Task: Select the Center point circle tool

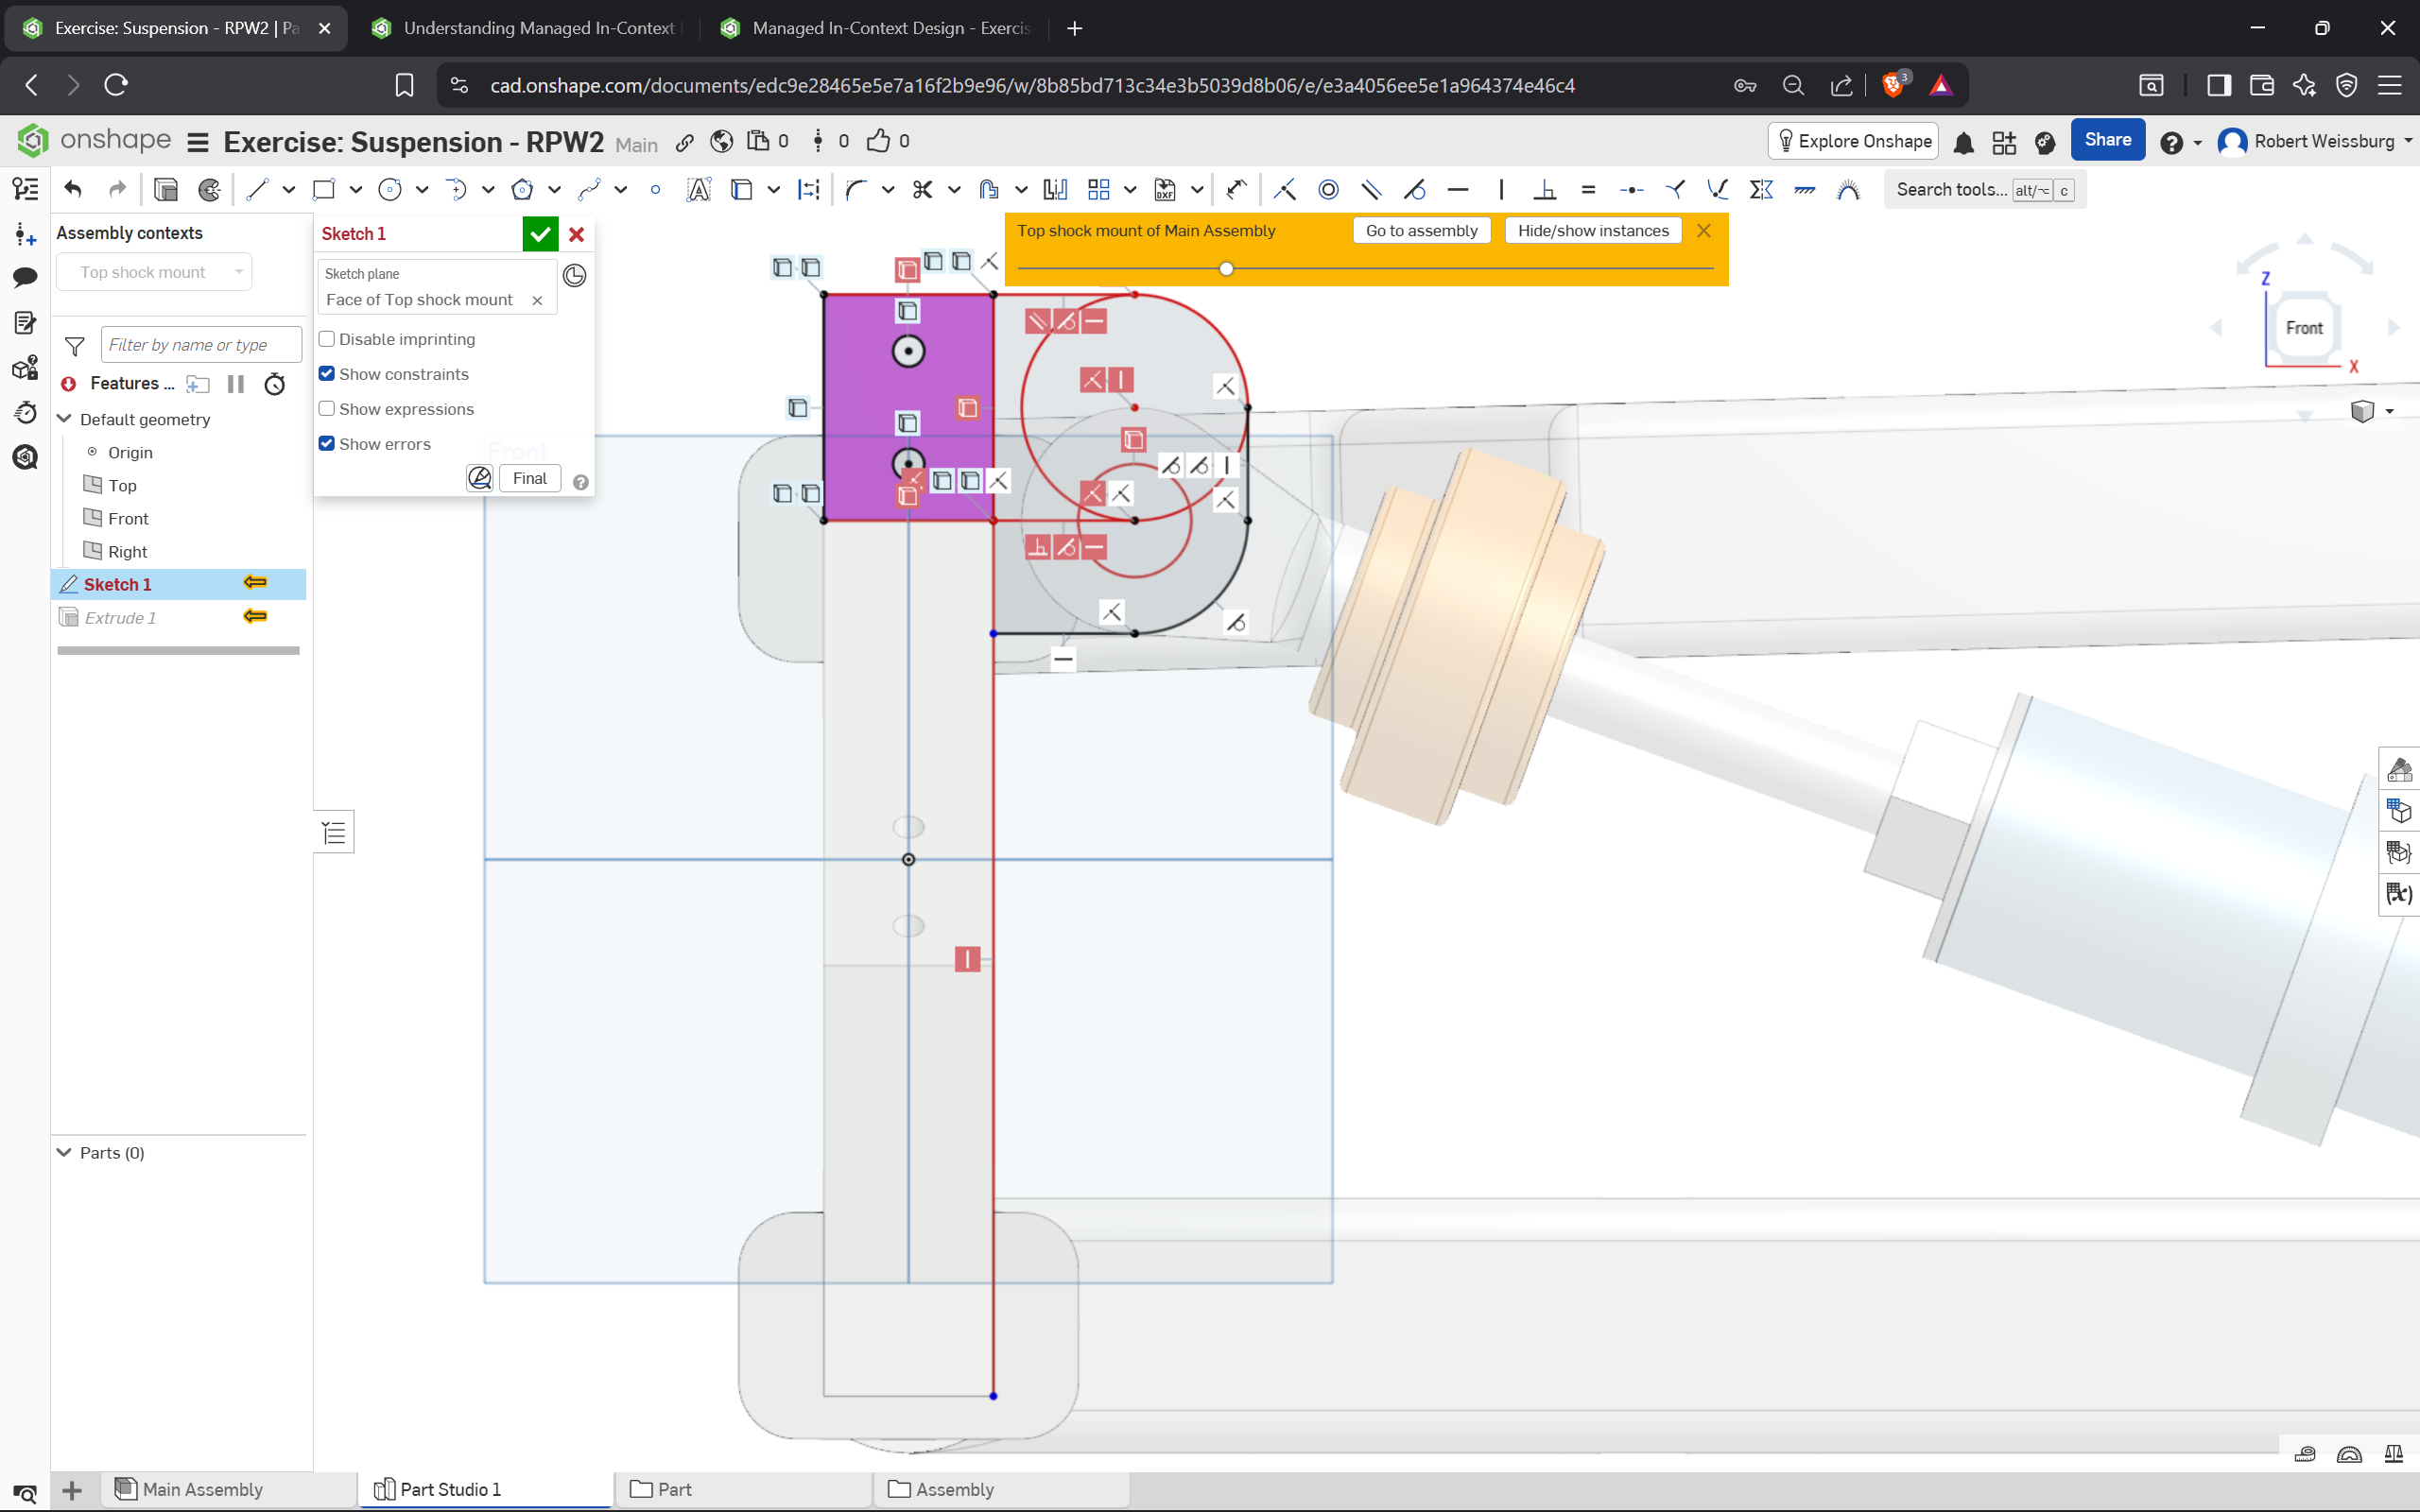Action: click(x=390, y=189)
